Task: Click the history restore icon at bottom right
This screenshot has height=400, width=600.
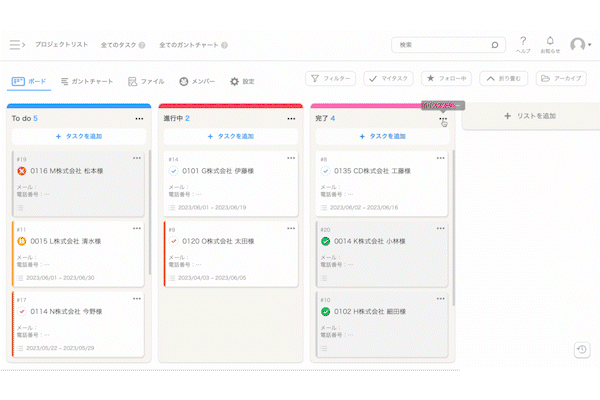Action: coord(581,349)
